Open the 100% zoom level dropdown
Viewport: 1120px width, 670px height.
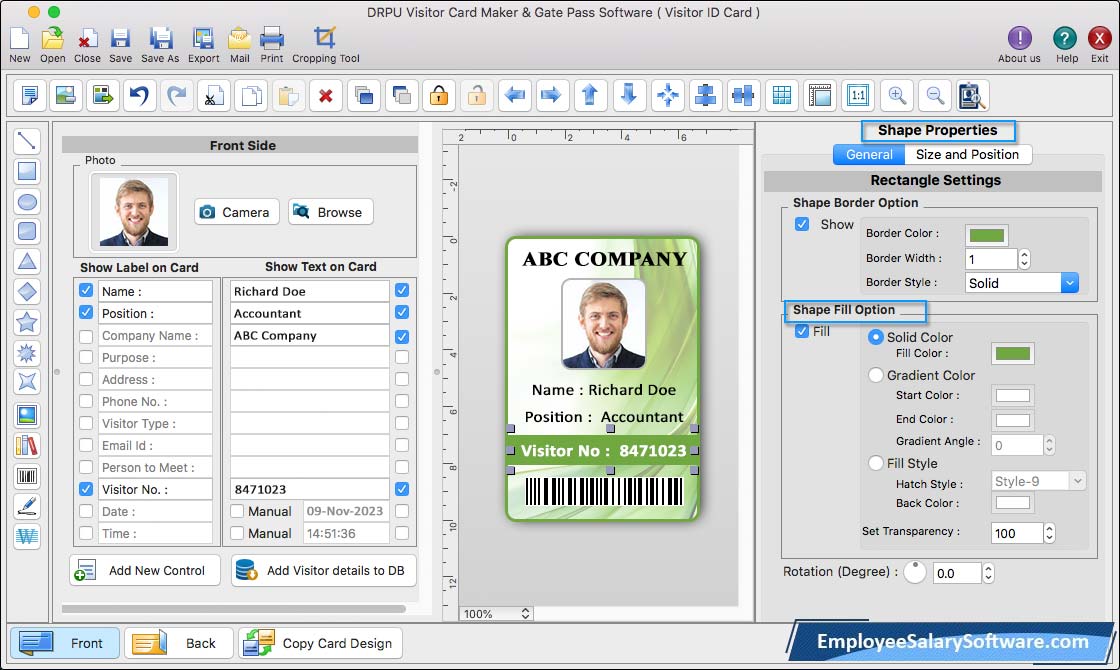click(x=496, y=614)
